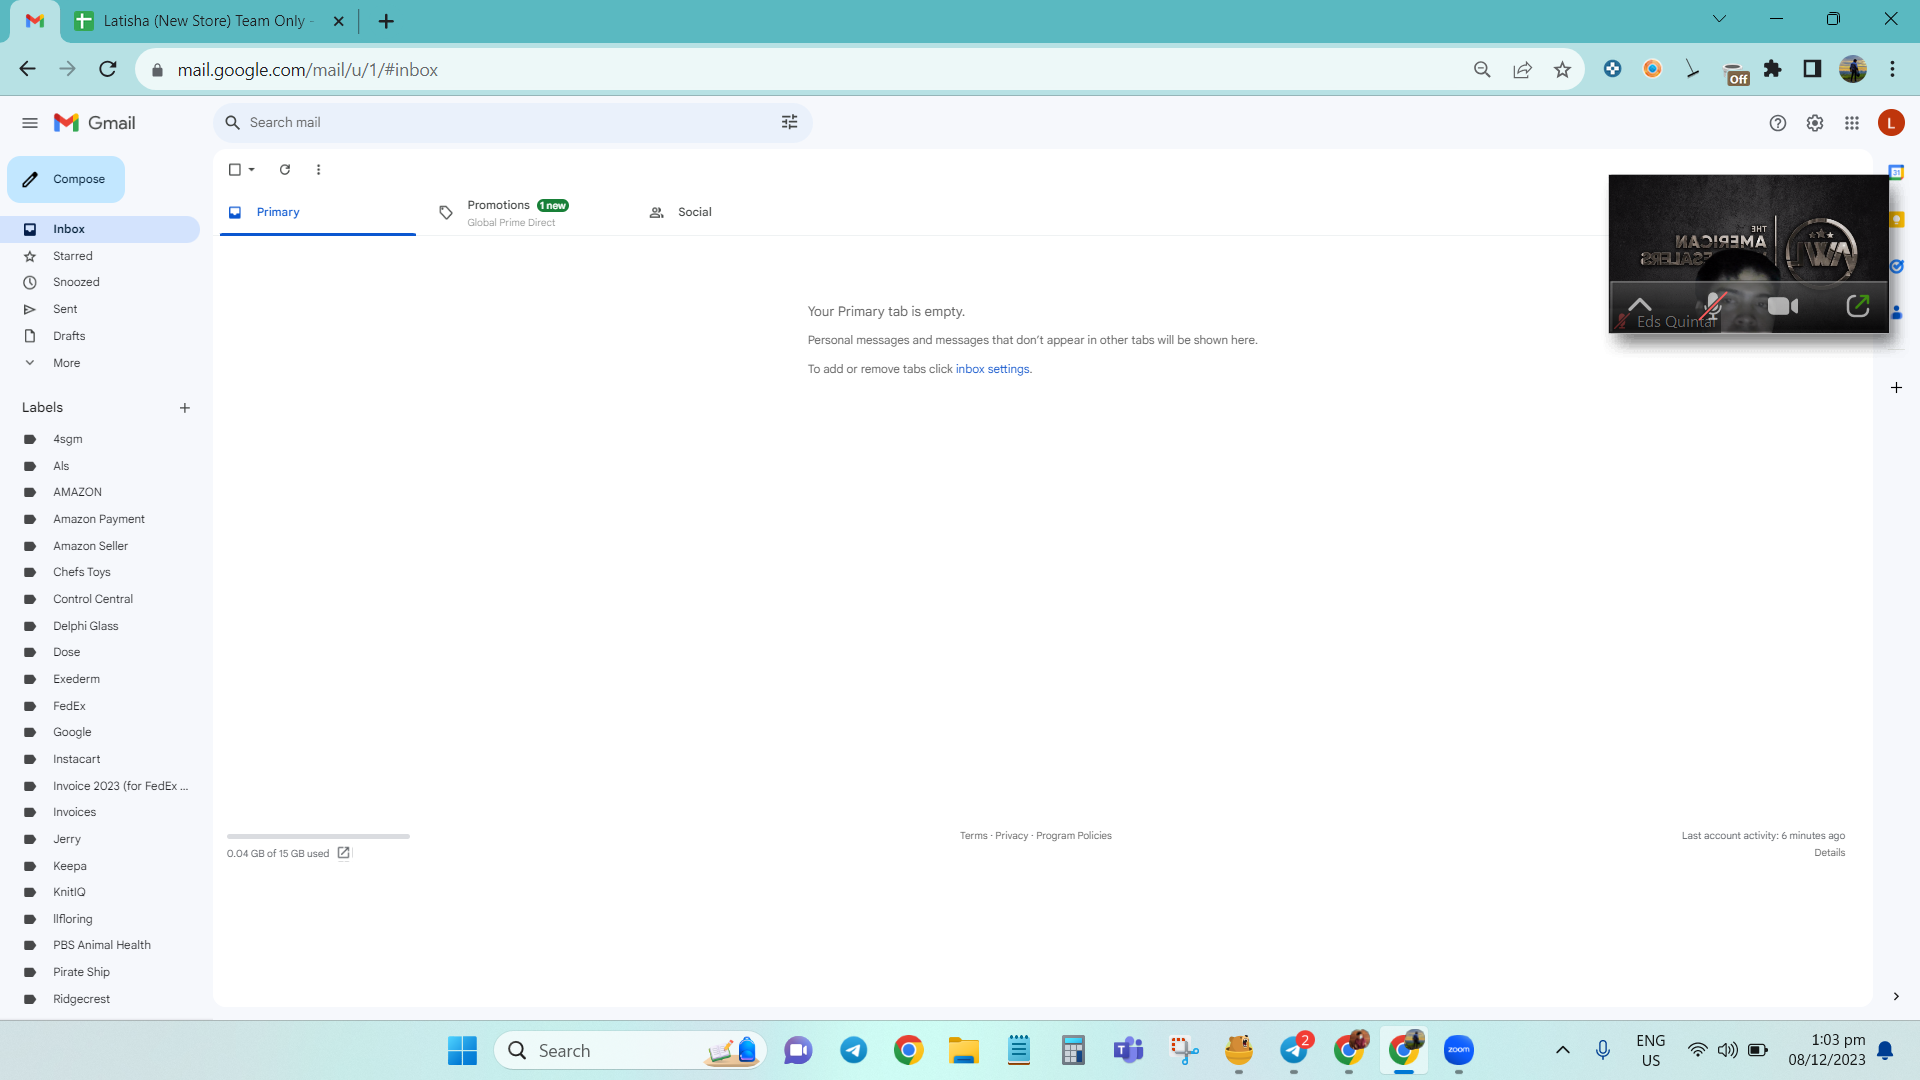Open the Pirate Ship label
This screenshot has width=1920, height=1080.
[100, 972]
